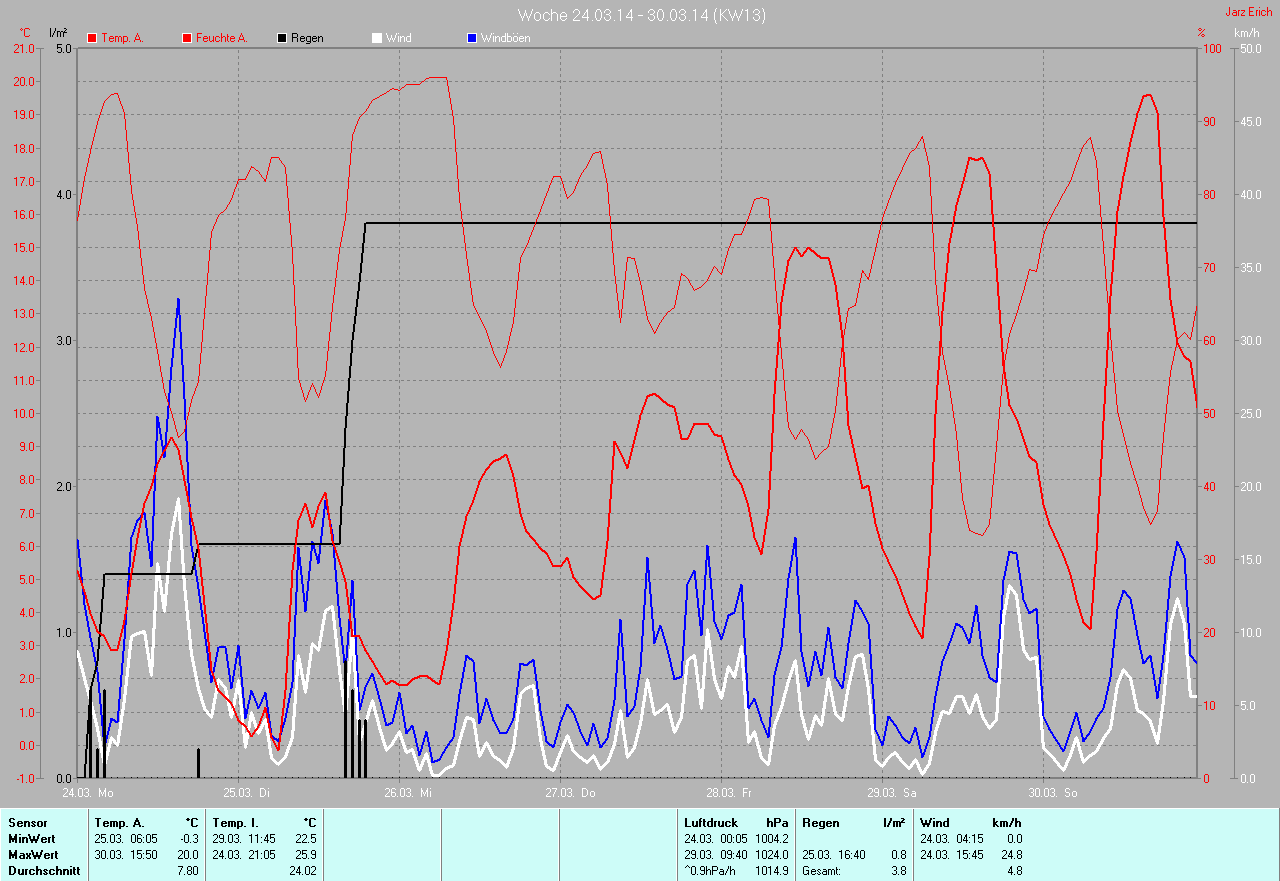Select the MaxWert row label
Viewport: 1280px width, 881px height.
[34, 855]
